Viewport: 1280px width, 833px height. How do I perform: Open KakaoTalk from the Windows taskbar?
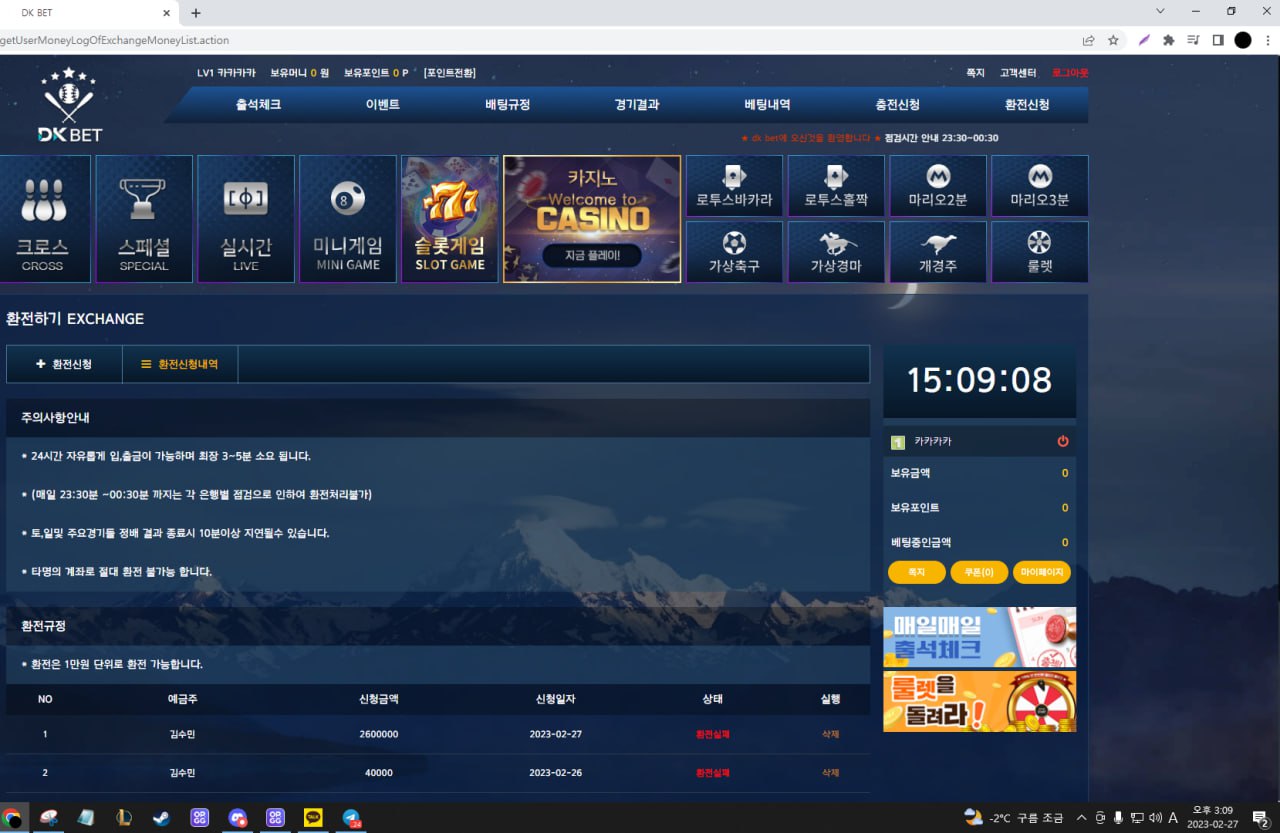[x=313, y=817]
